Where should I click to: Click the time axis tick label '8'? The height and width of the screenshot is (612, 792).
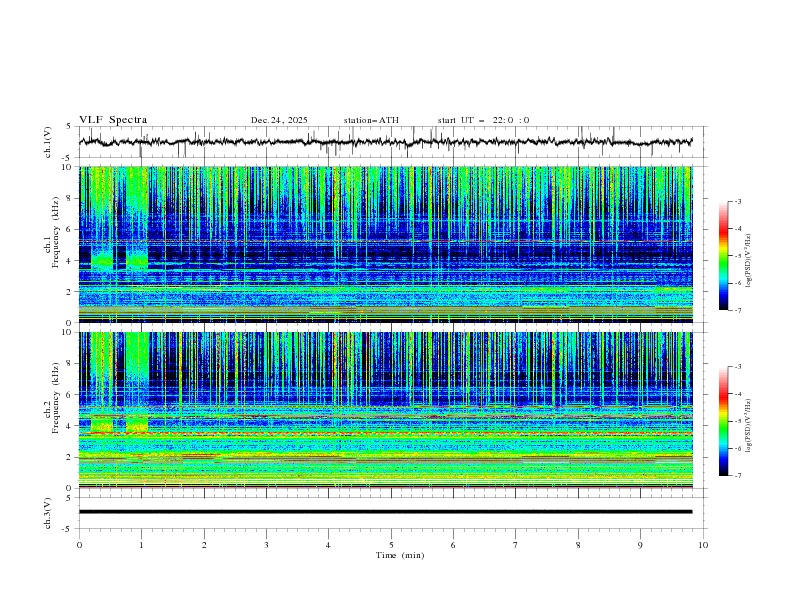click(x=578, y=545)
